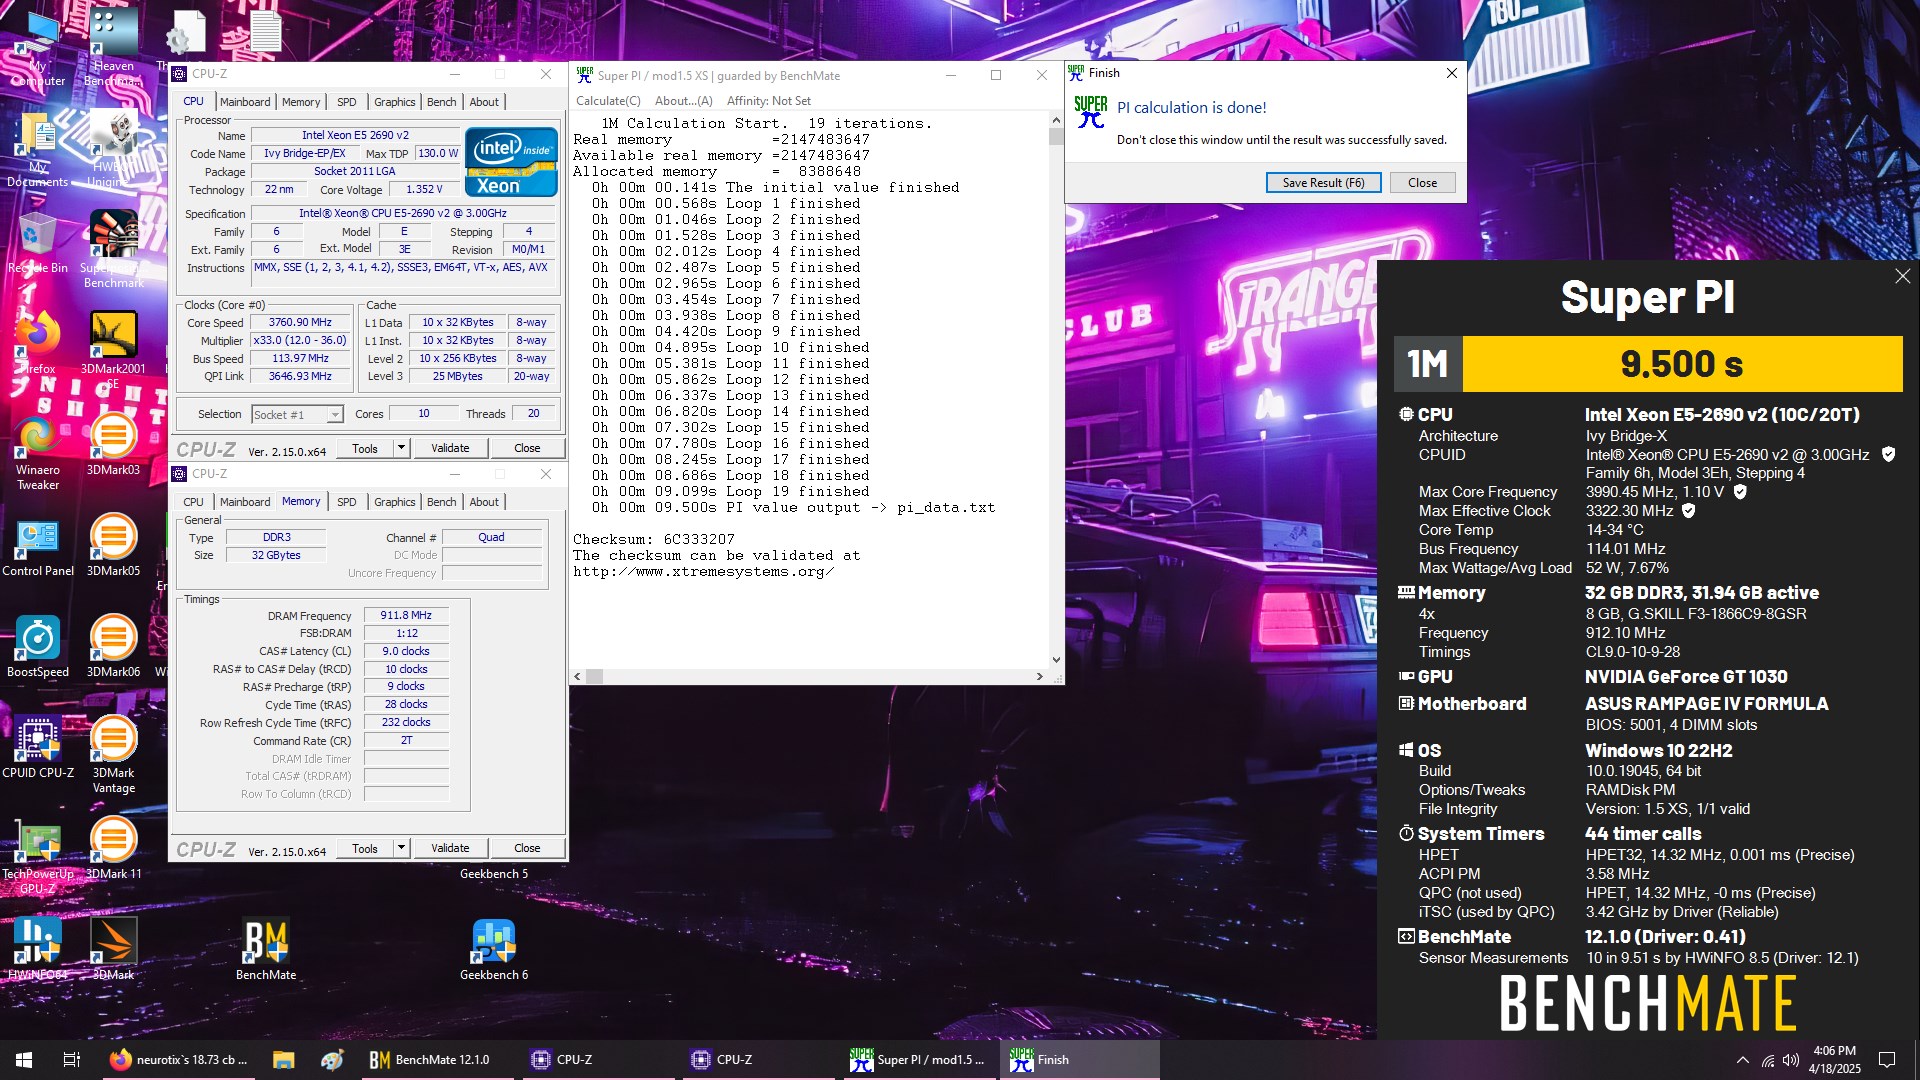Screen dimensions: 1920x1080
Task: Open the BenchMate desktop shortcut
Action: pyautogui.click(x=266, y=950)
